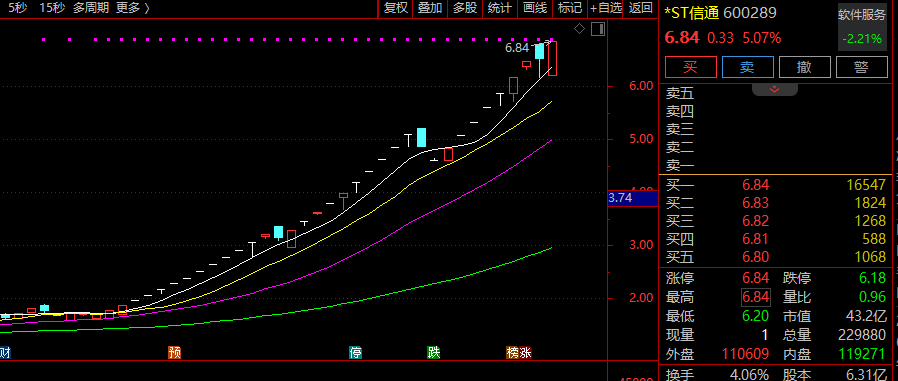Click the 警 alert button
898x381 pixels.
pyautogui.click(x=862, y=67)
